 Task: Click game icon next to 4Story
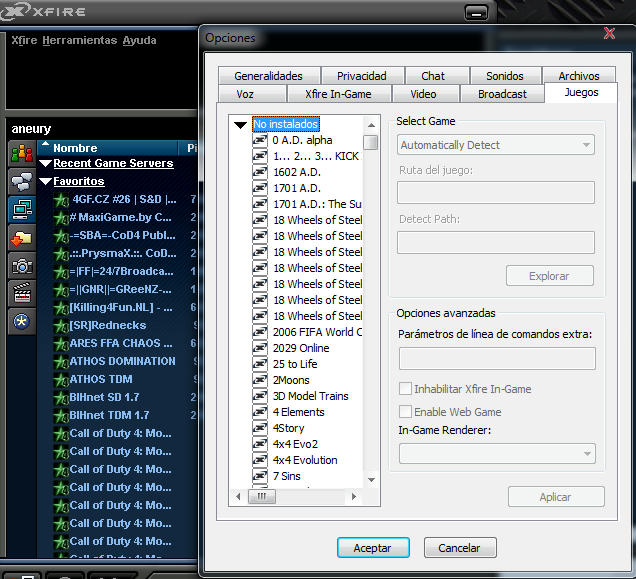pos(260,428)
